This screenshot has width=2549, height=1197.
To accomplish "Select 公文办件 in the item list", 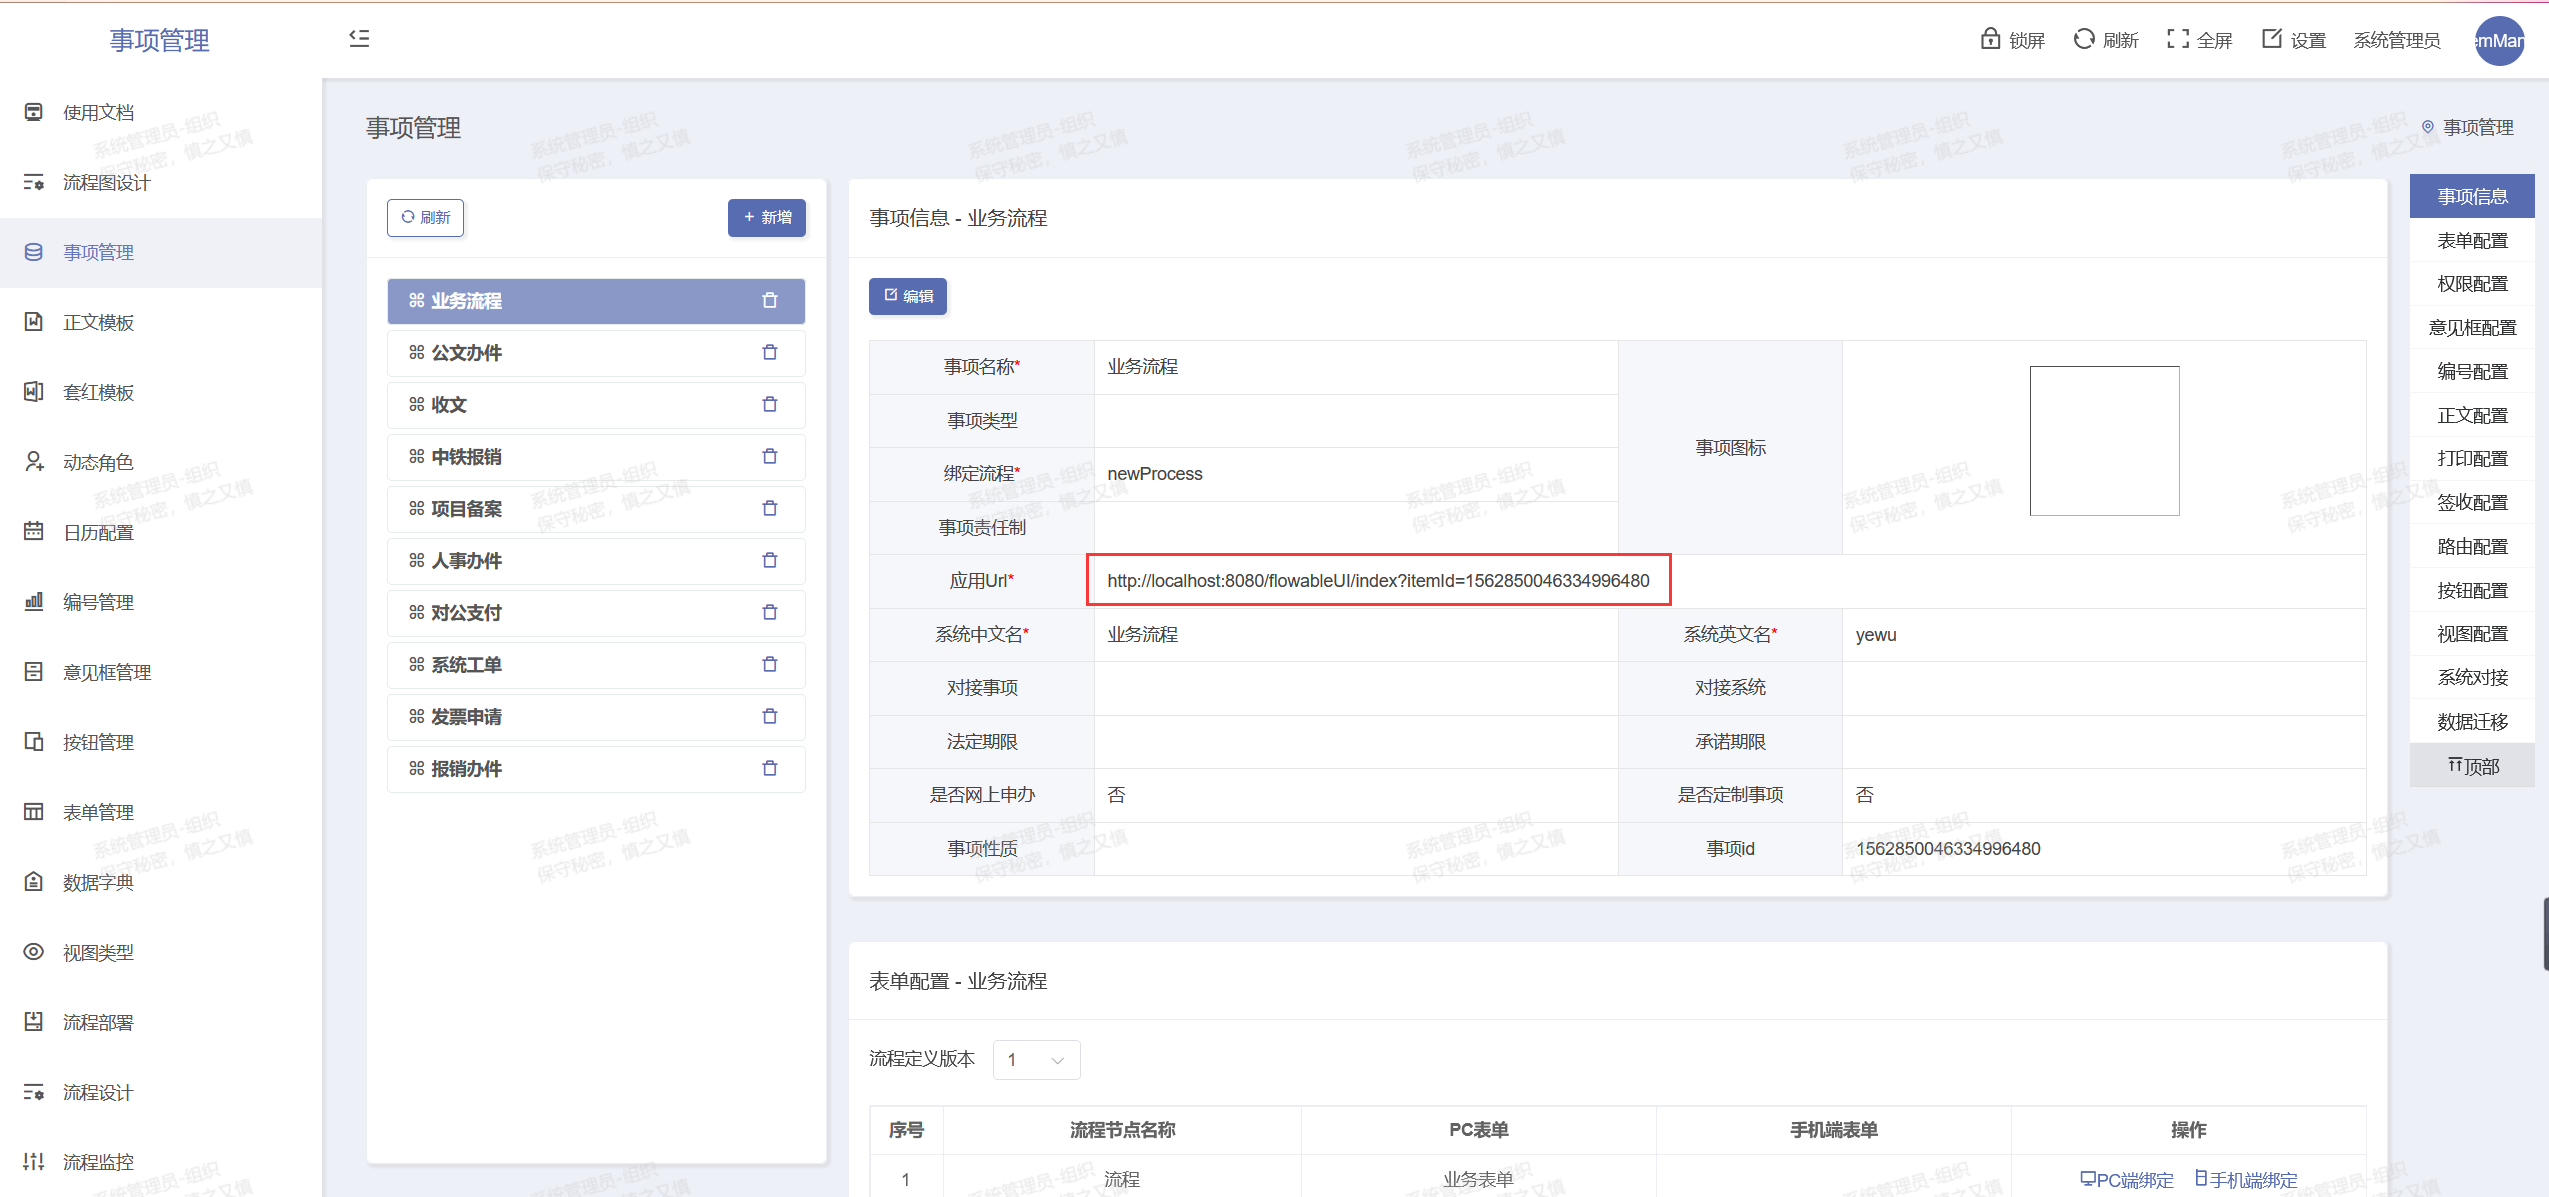I will 596,353.
